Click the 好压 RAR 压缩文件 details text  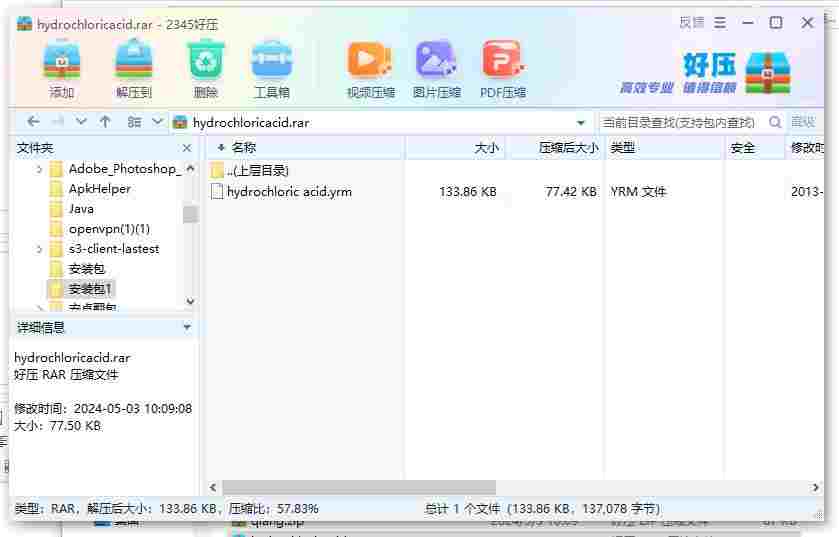[x=66, y=374]
